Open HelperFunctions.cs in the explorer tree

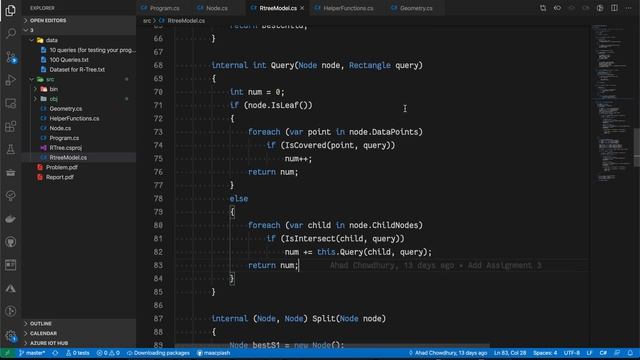tap(79, 118)
